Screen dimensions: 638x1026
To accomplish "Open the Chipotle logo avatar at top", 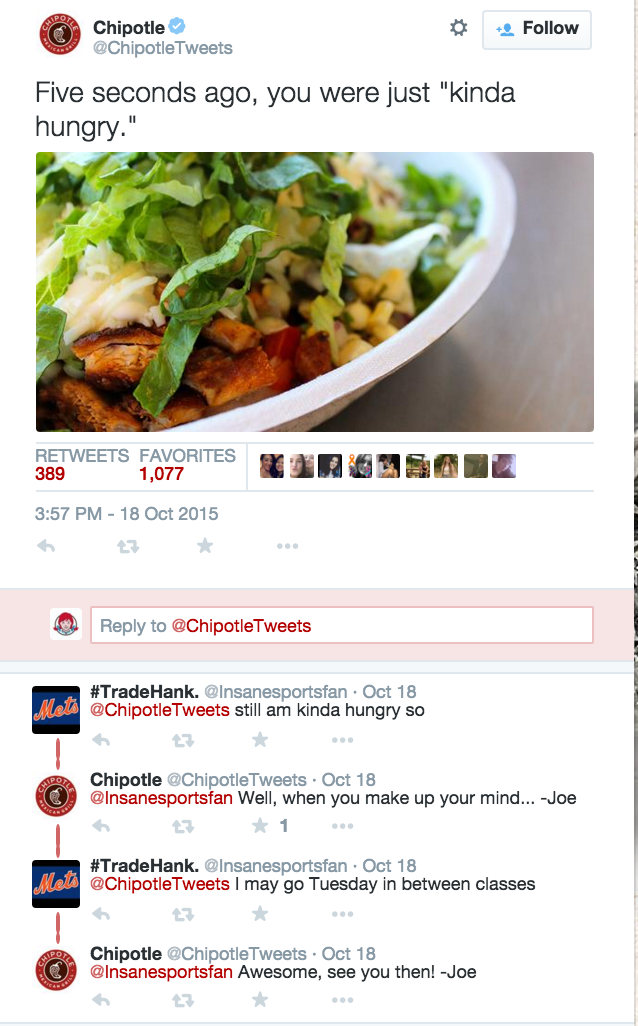I will (x=60, y=34).
